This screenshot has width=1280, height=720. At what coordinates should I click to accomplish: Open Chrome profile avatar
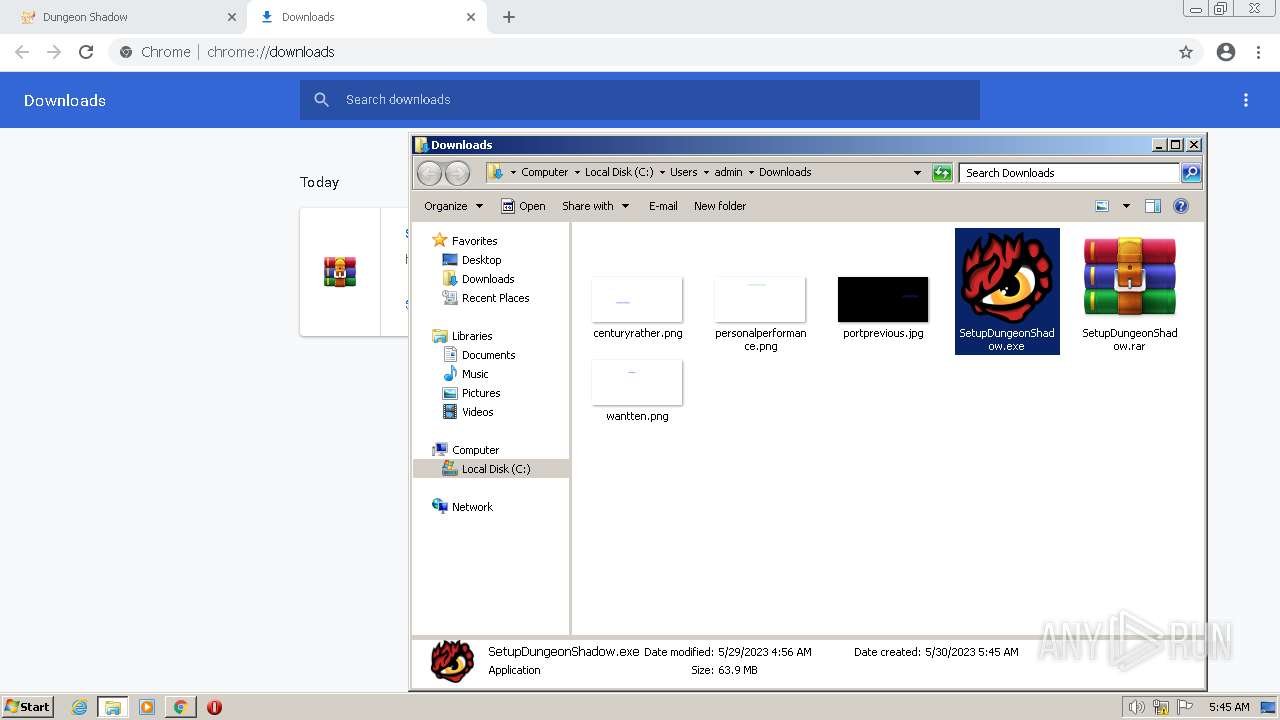click(x=1226, y=52)
